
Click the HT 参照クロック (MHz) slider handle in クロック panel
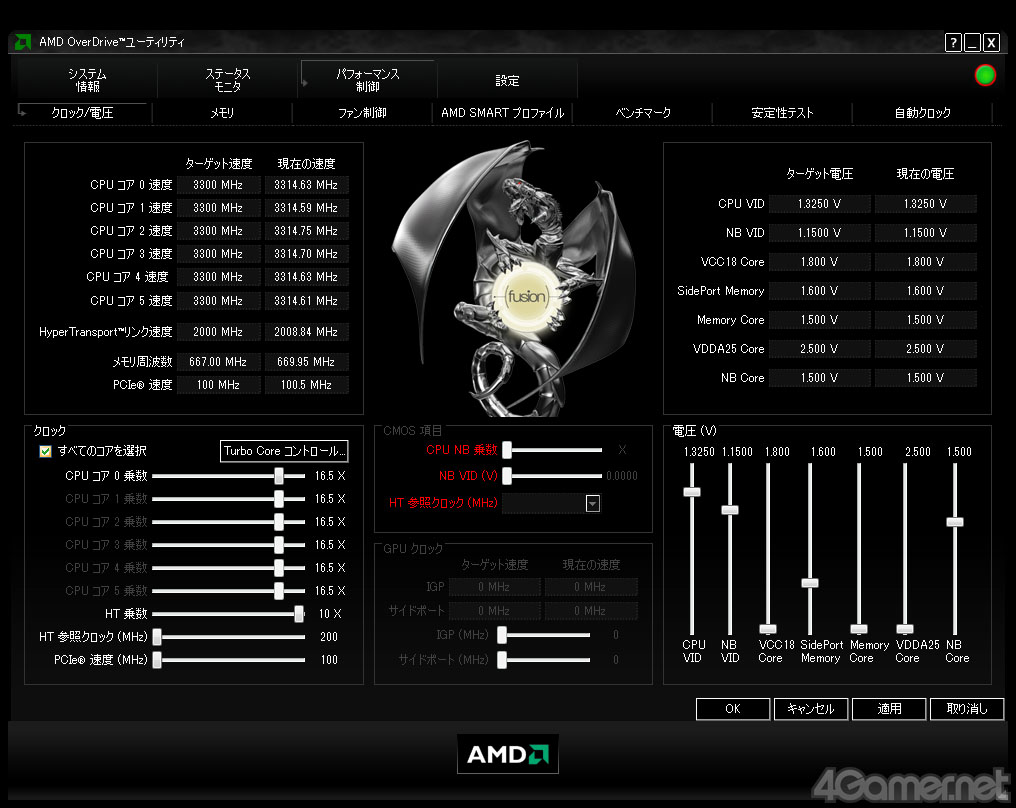[x=157, y=637]
